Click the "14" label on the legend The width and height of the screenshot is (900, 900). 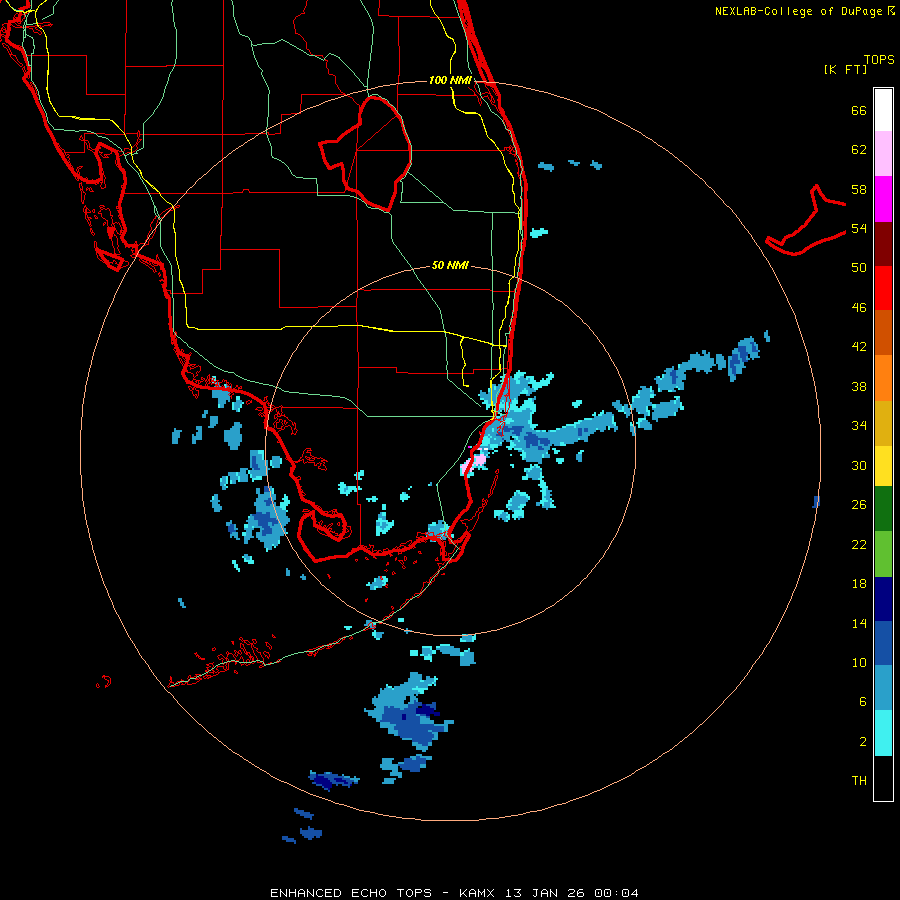(x=859, y=623)
